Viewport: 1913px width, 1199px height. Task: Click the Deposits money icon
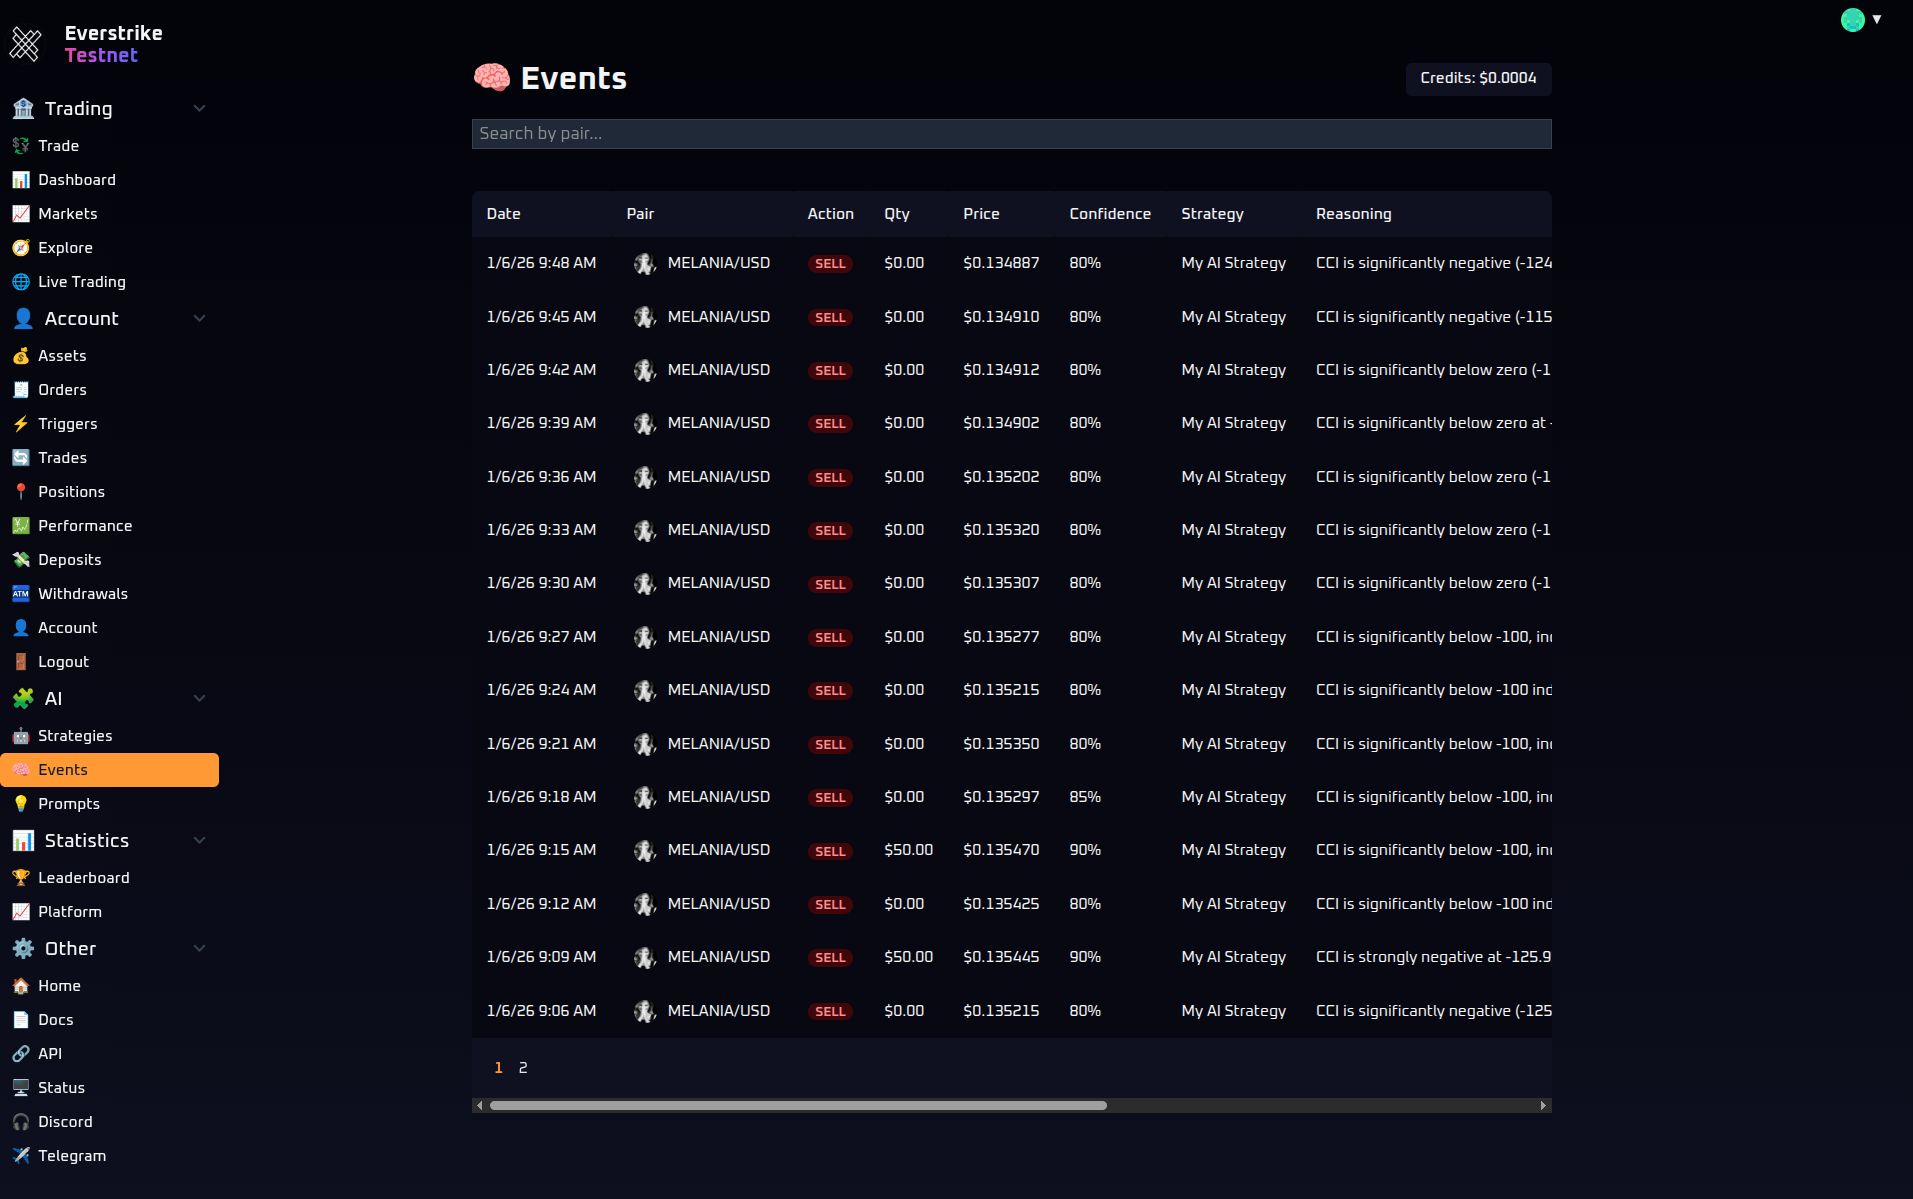(21, 560)
